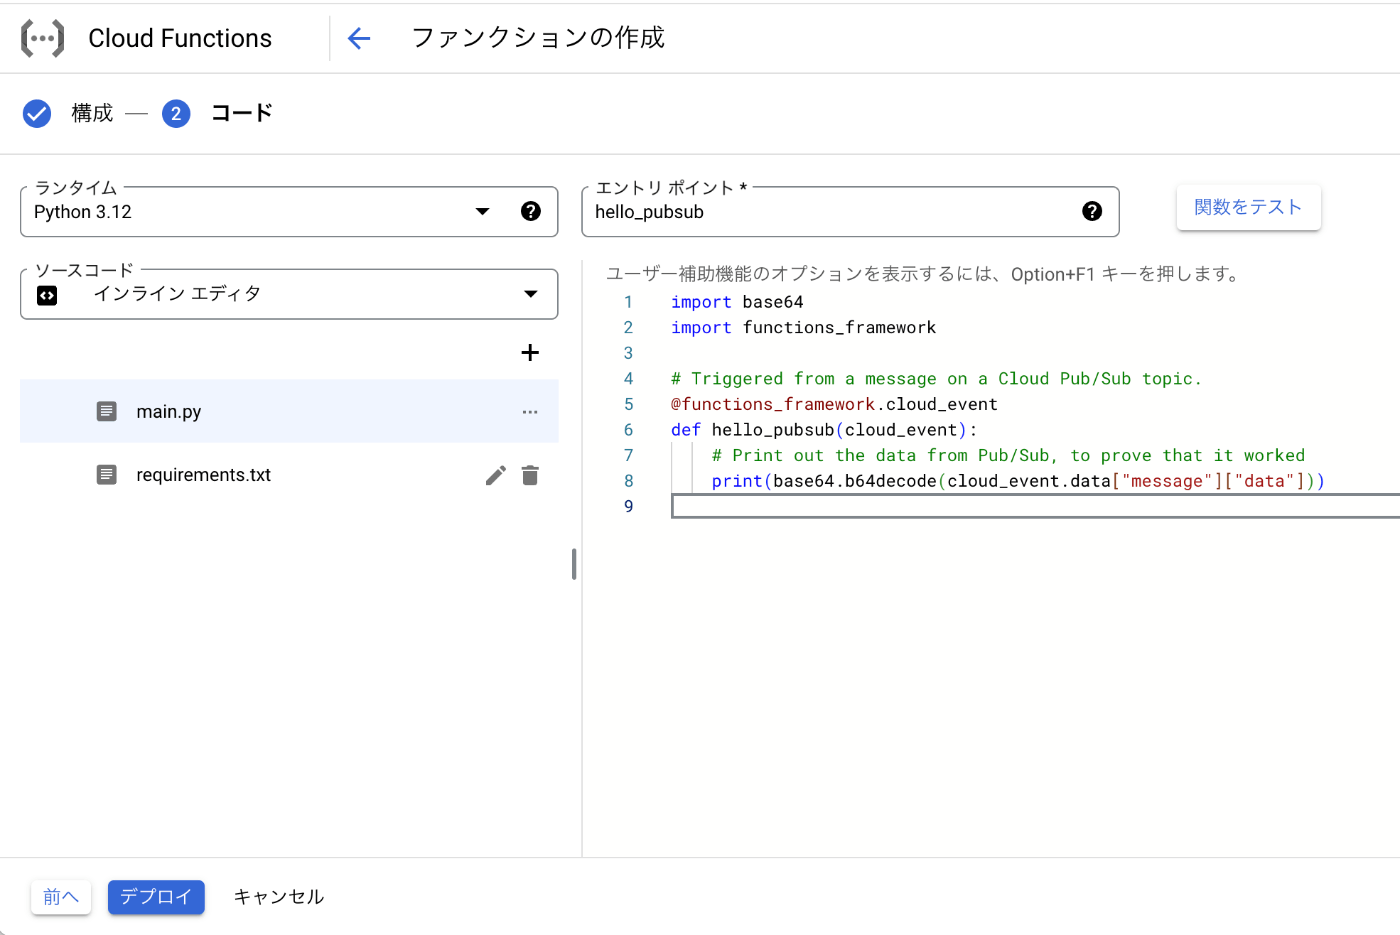Select the requirements.txt file in the list
Screen dimensions: 1400x935
[x=289, y=474]
